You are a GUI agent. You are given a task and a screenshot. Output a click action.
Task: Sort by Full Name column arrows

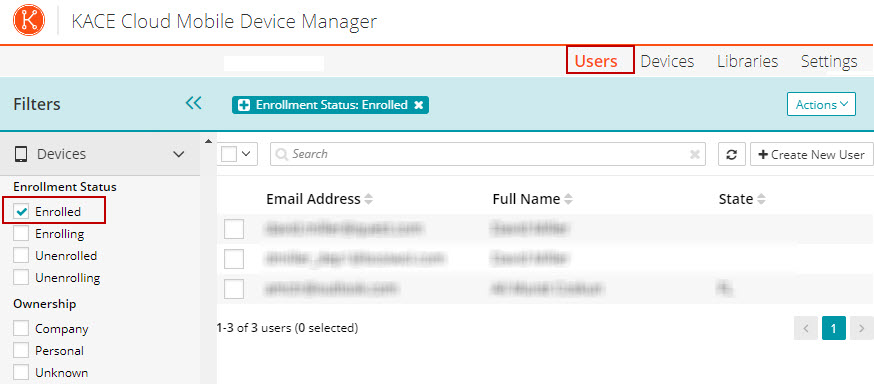568,199
